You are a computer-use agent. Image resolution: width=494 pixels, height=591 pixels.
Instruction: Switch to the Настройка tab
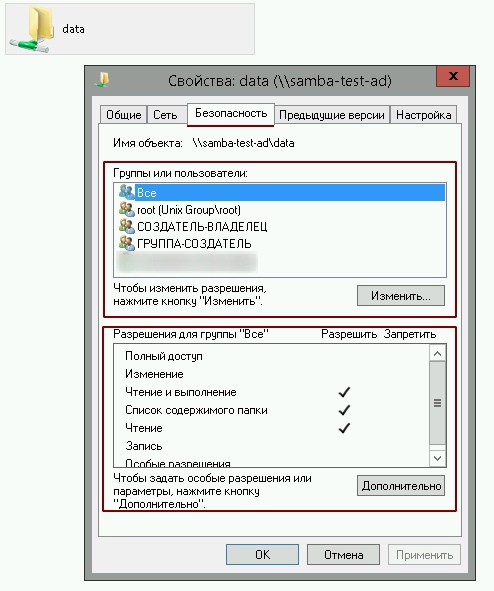(424, 115)
